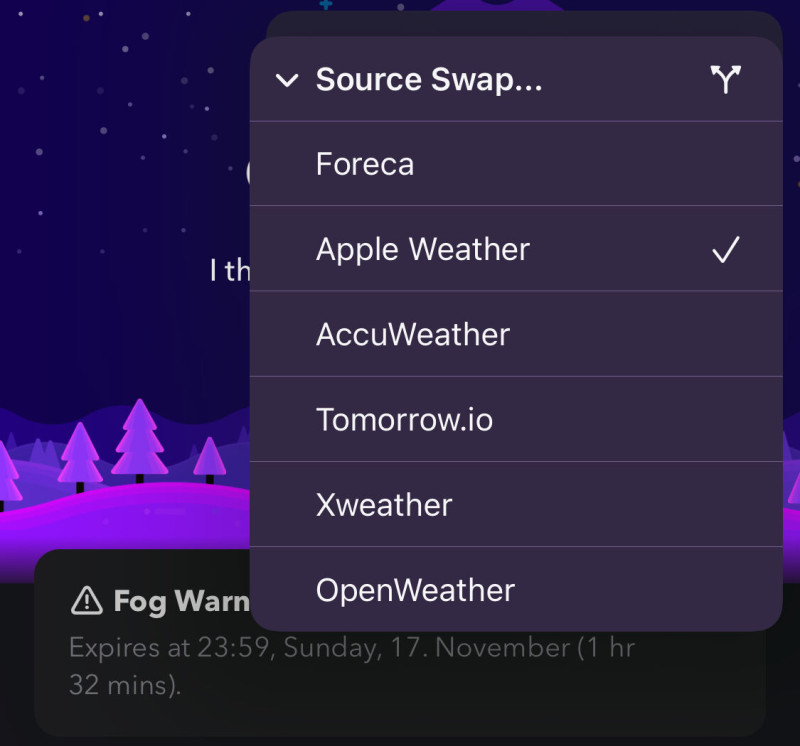Screen dimensions: 800x746
Task: Tap the tallest purple pine tree
Action: 139,440
